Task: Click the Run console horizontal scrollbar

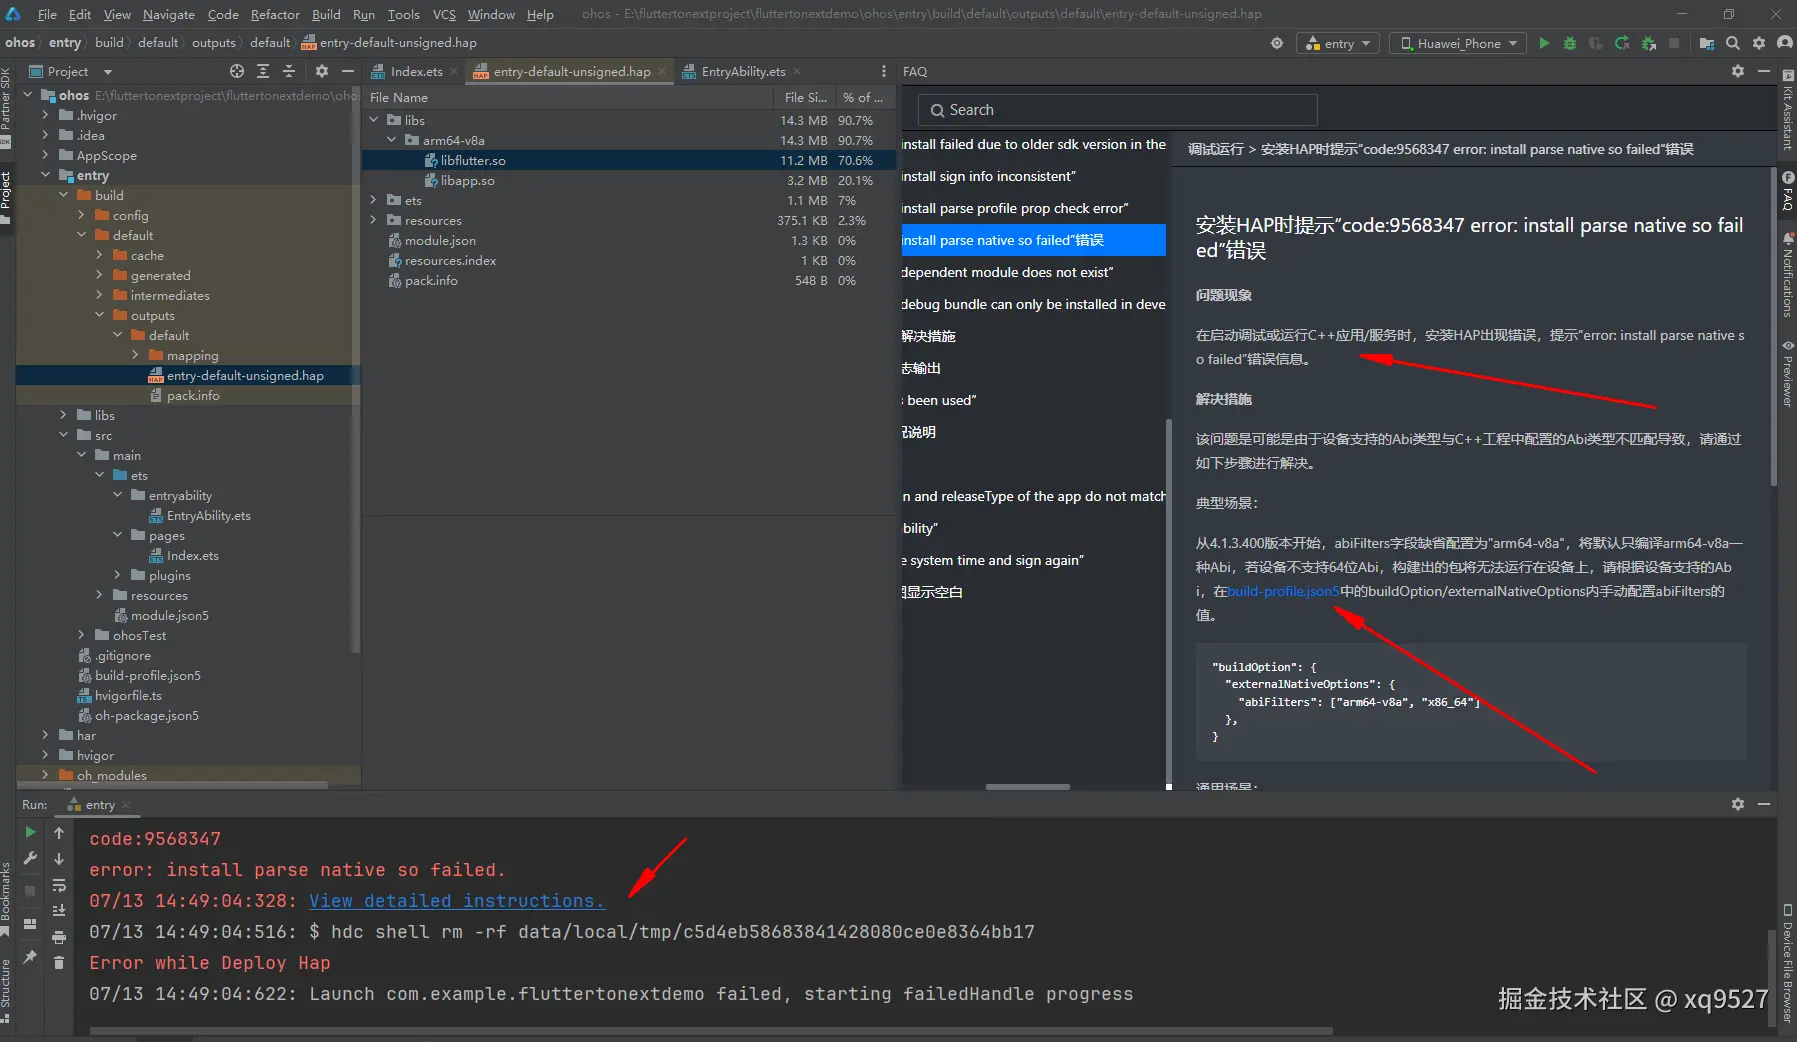Action: pos(711,1031)
